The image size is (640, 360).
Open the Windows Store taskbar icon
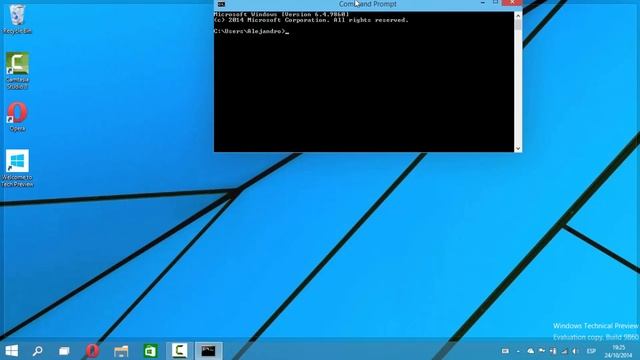pos(150,351)
